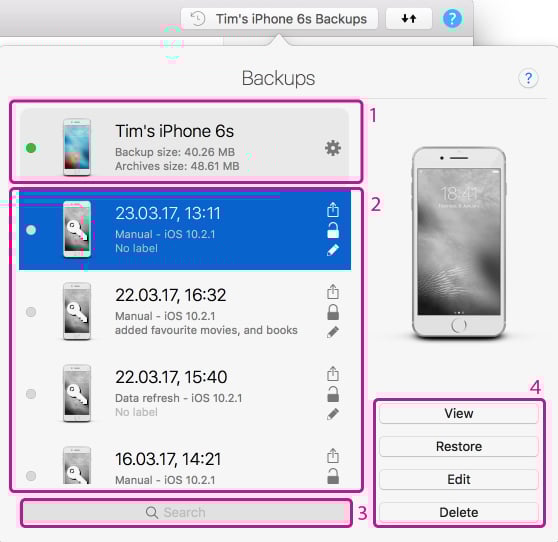Toggle the lock on 22.03.17, 16:32 backup
Screen dimensions: 558x542
pyautogui.click(x=333, y=312)
